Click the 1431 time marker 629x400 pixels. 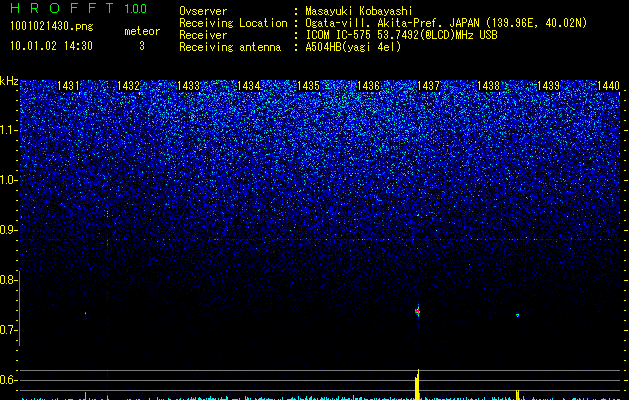(68, 85)
